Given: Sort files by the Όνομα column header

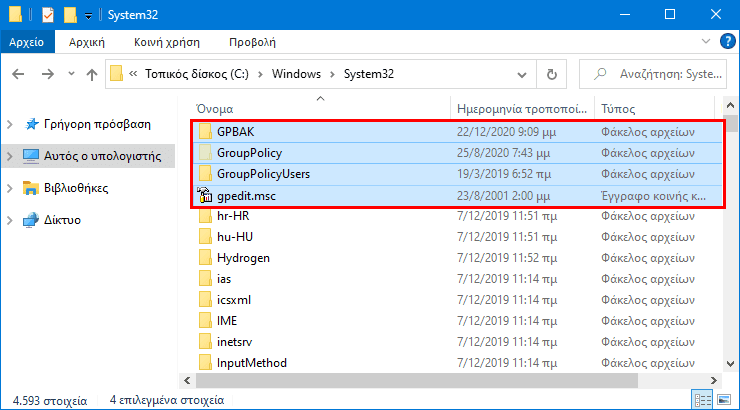Looking at the screenshot, I should pos(214,109).
